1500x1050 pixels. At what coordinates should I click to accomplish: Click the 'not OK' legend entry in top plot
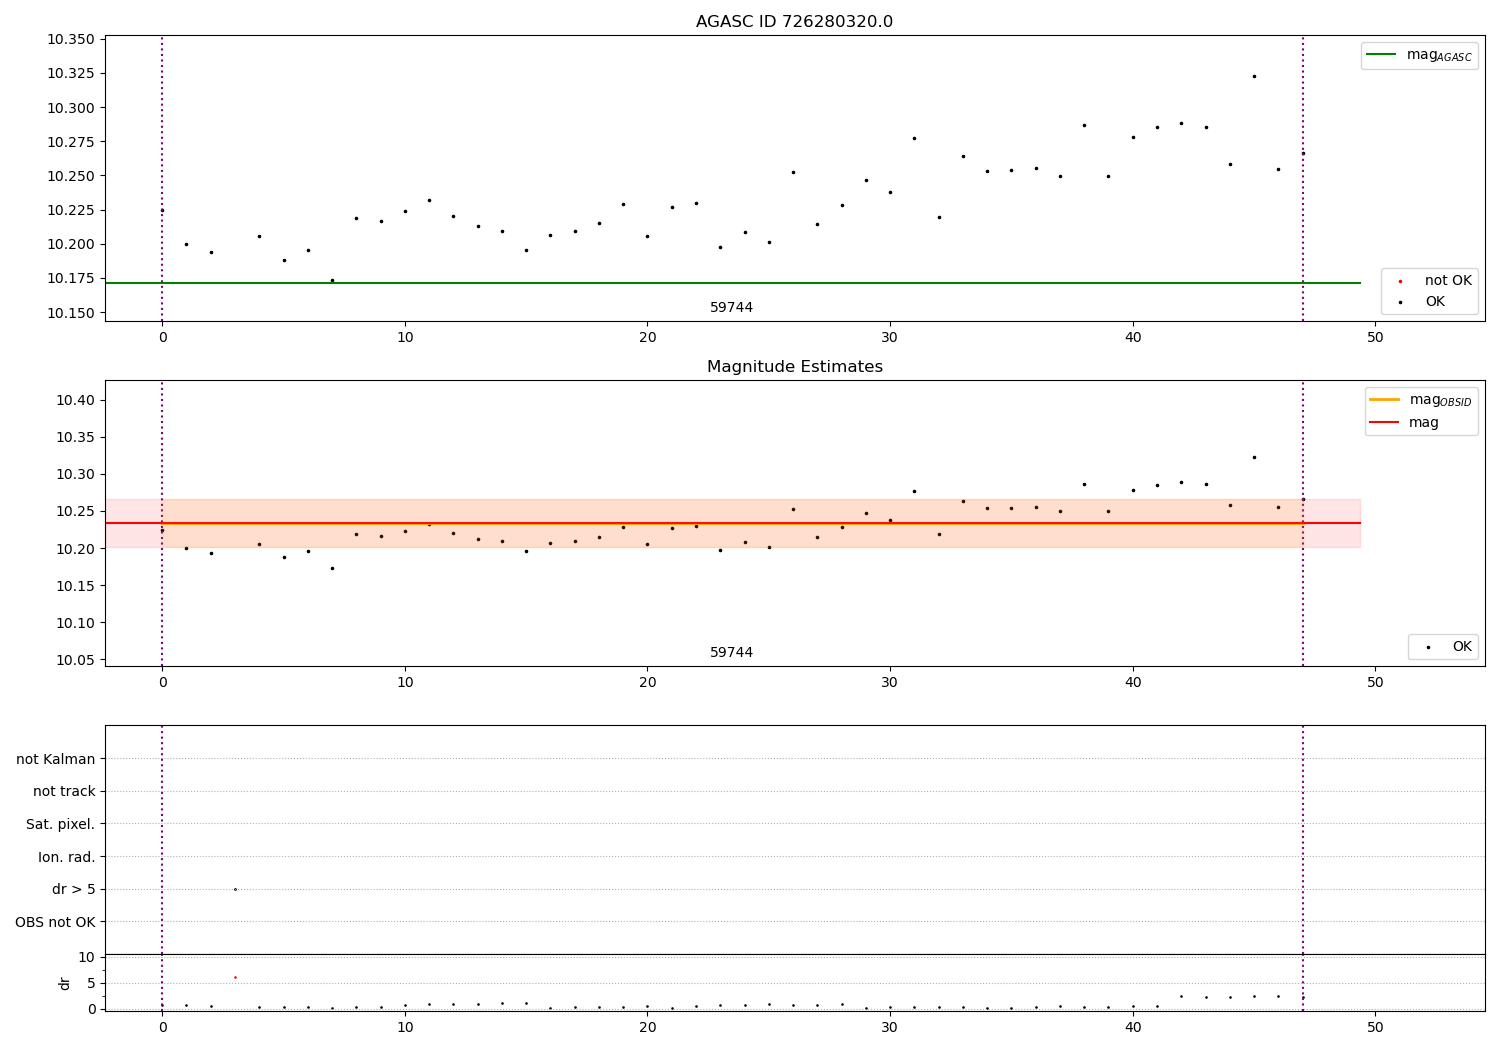point(1431,281)
